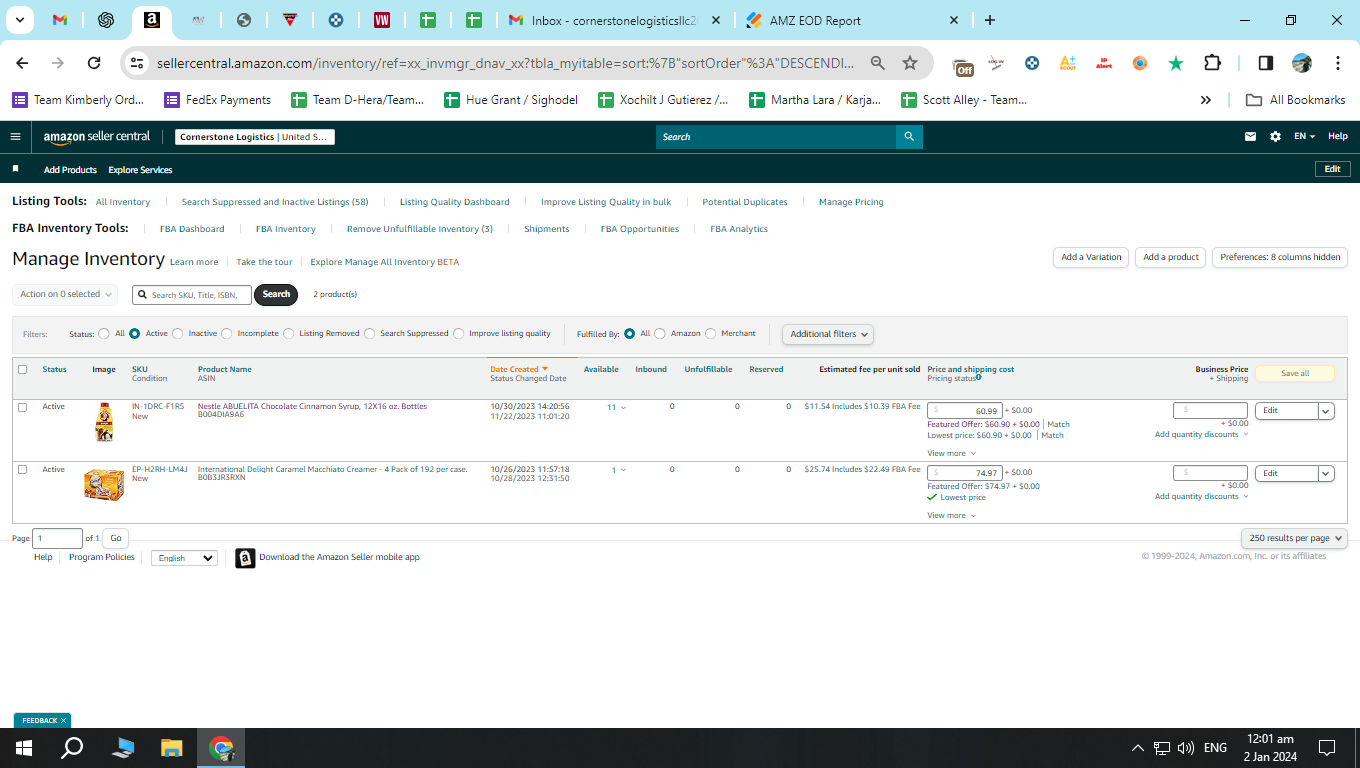
Task: Open the Nestle ABUELITA product name link
Action: pos(312,407)
